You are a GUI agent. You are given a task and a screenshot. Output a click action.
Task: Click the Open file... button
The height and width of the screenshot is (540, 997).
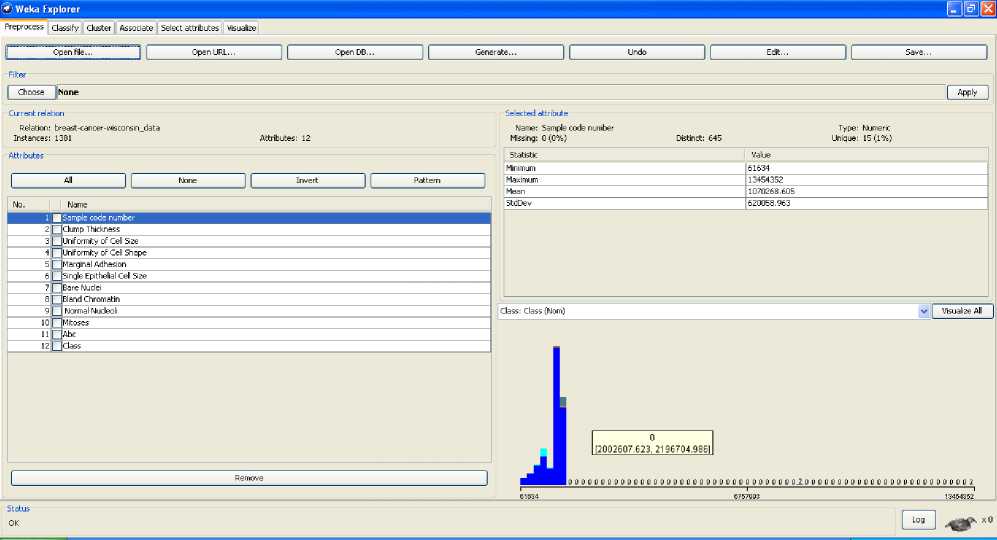(73, 52)
